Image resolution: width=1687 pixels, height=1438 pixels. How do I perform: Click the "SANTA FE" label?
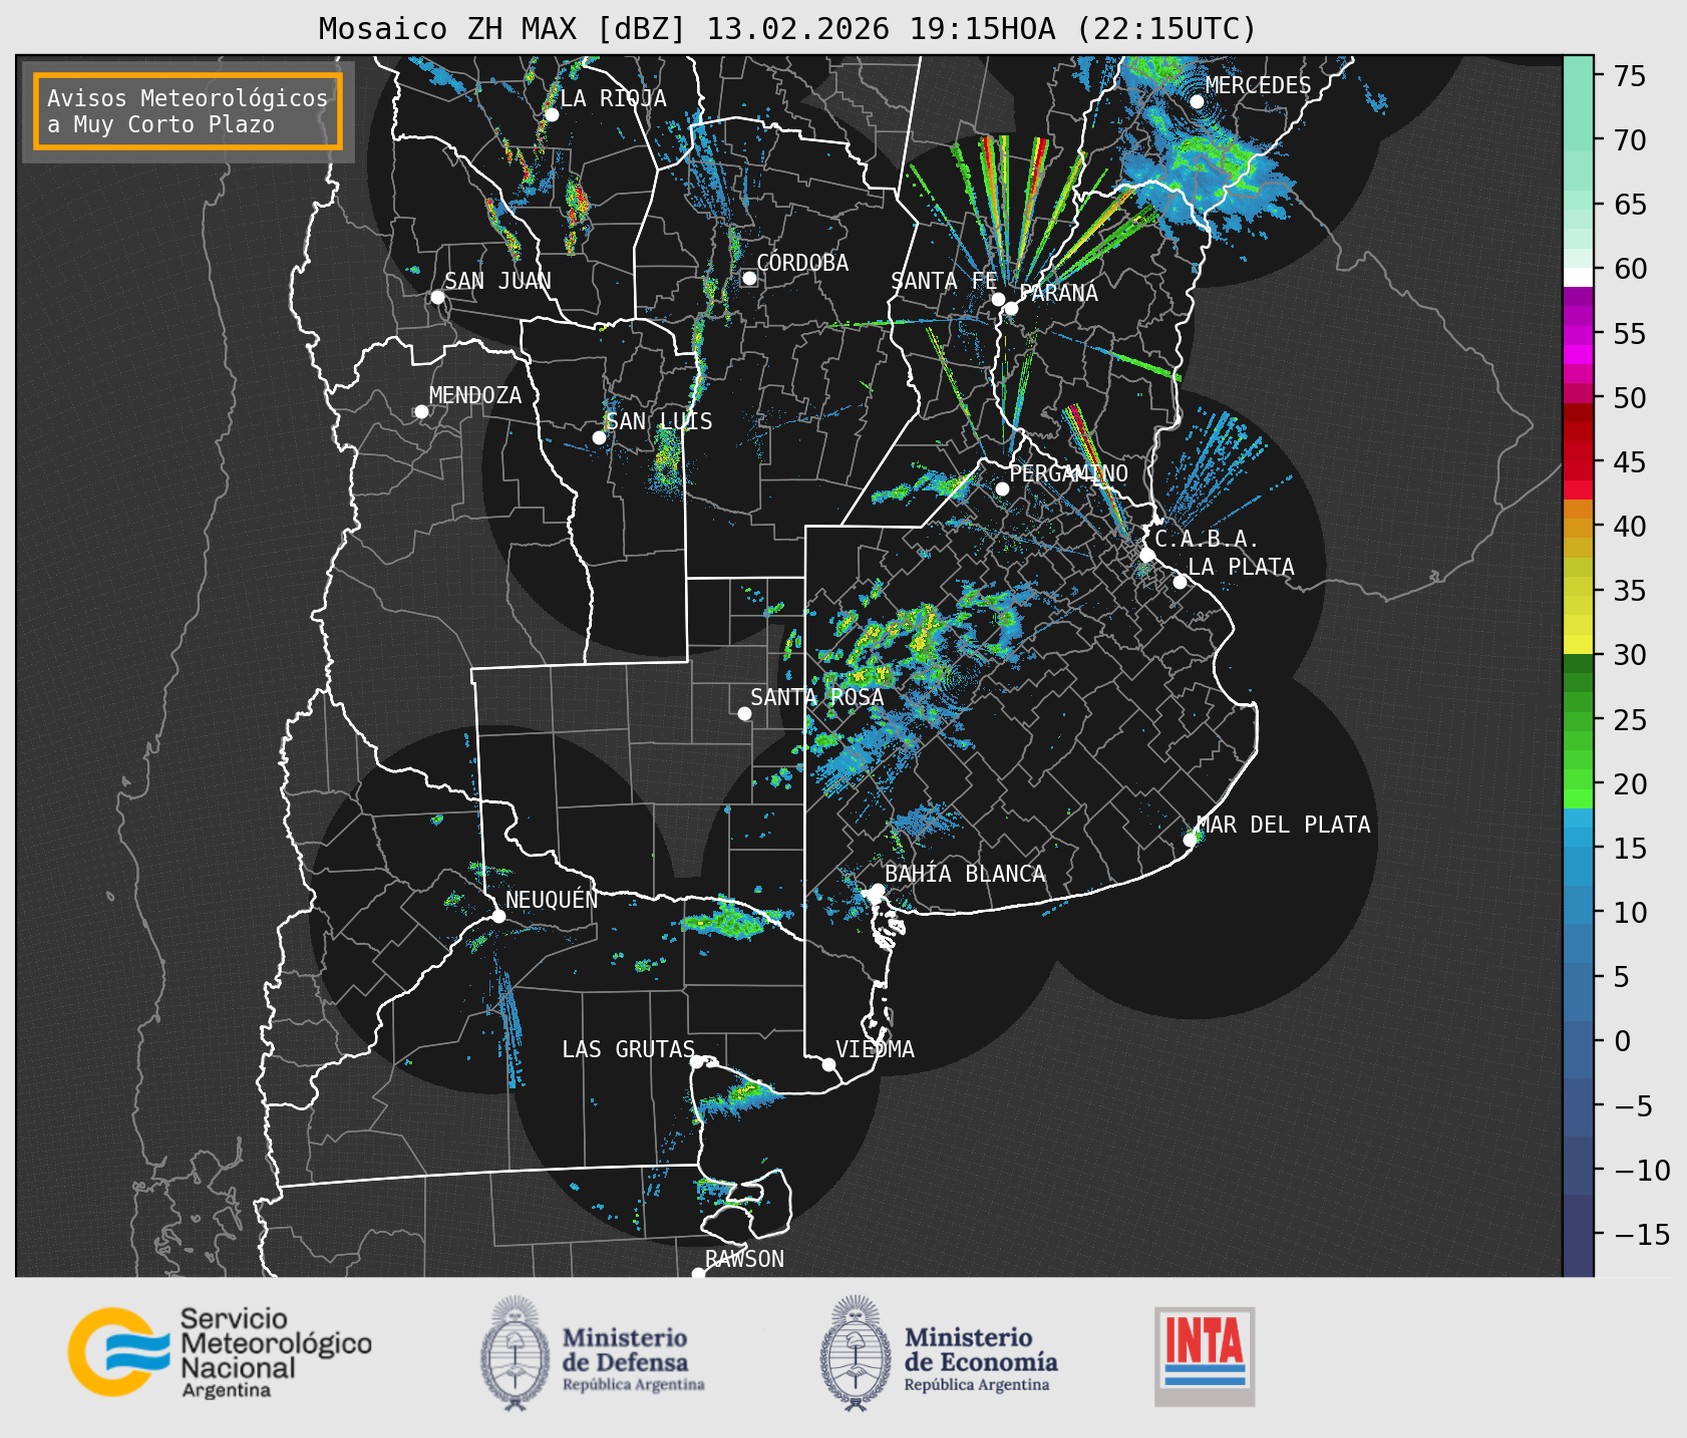(x=944, y=281)
